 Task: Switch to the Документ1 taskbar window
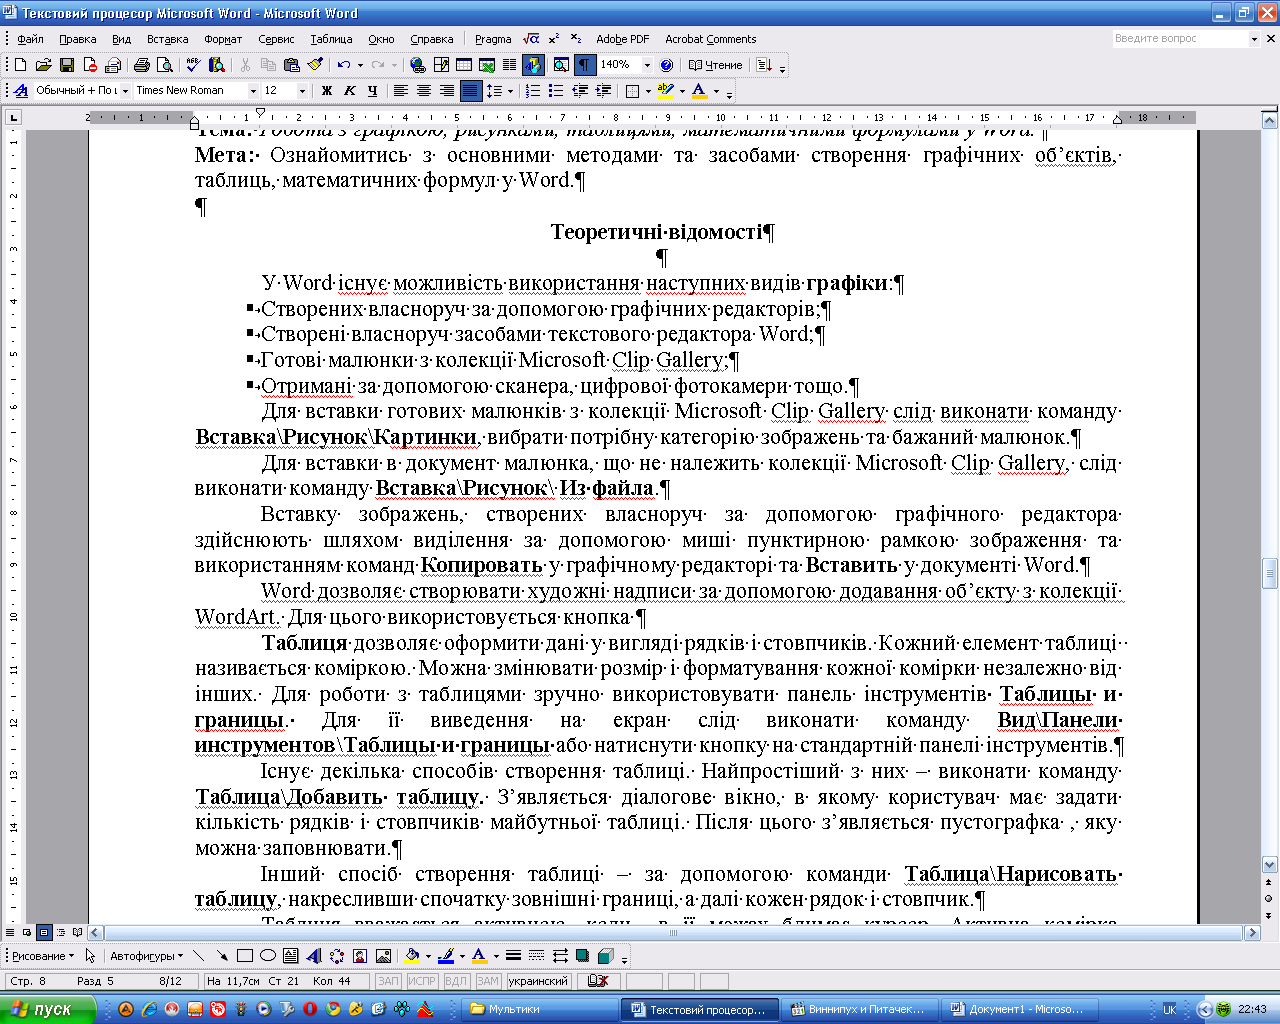(1021, 1009)
